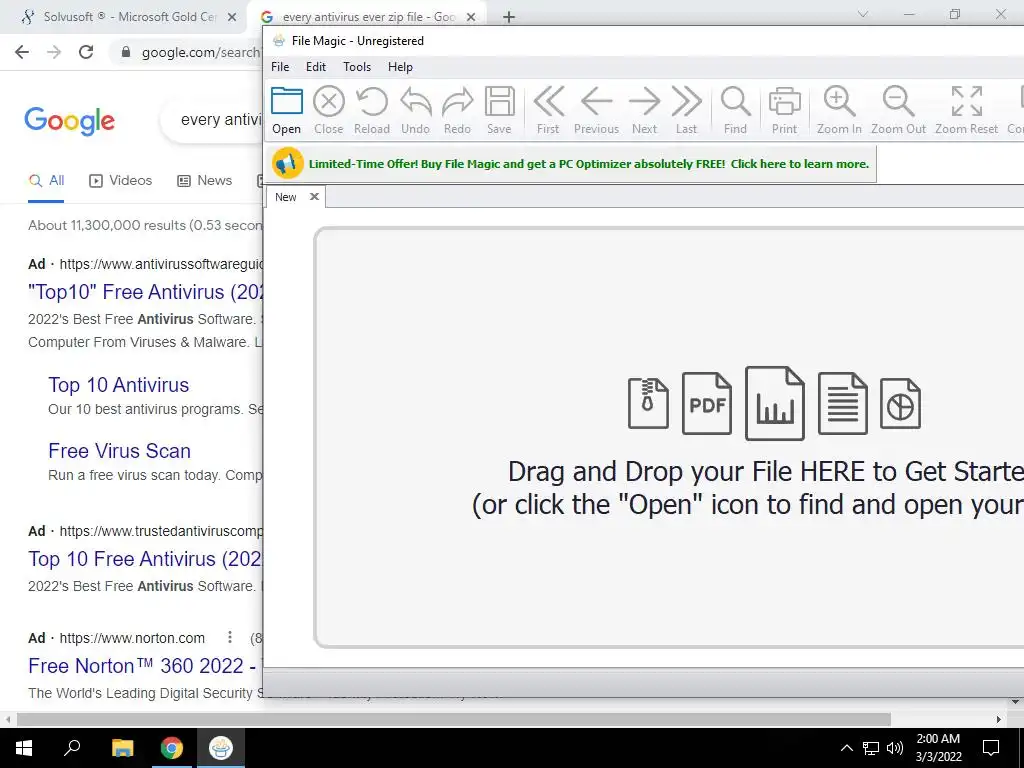Click the File Magic taskbar icon
This screenshot has width=1024, height=768.
[x=221, y=748]
